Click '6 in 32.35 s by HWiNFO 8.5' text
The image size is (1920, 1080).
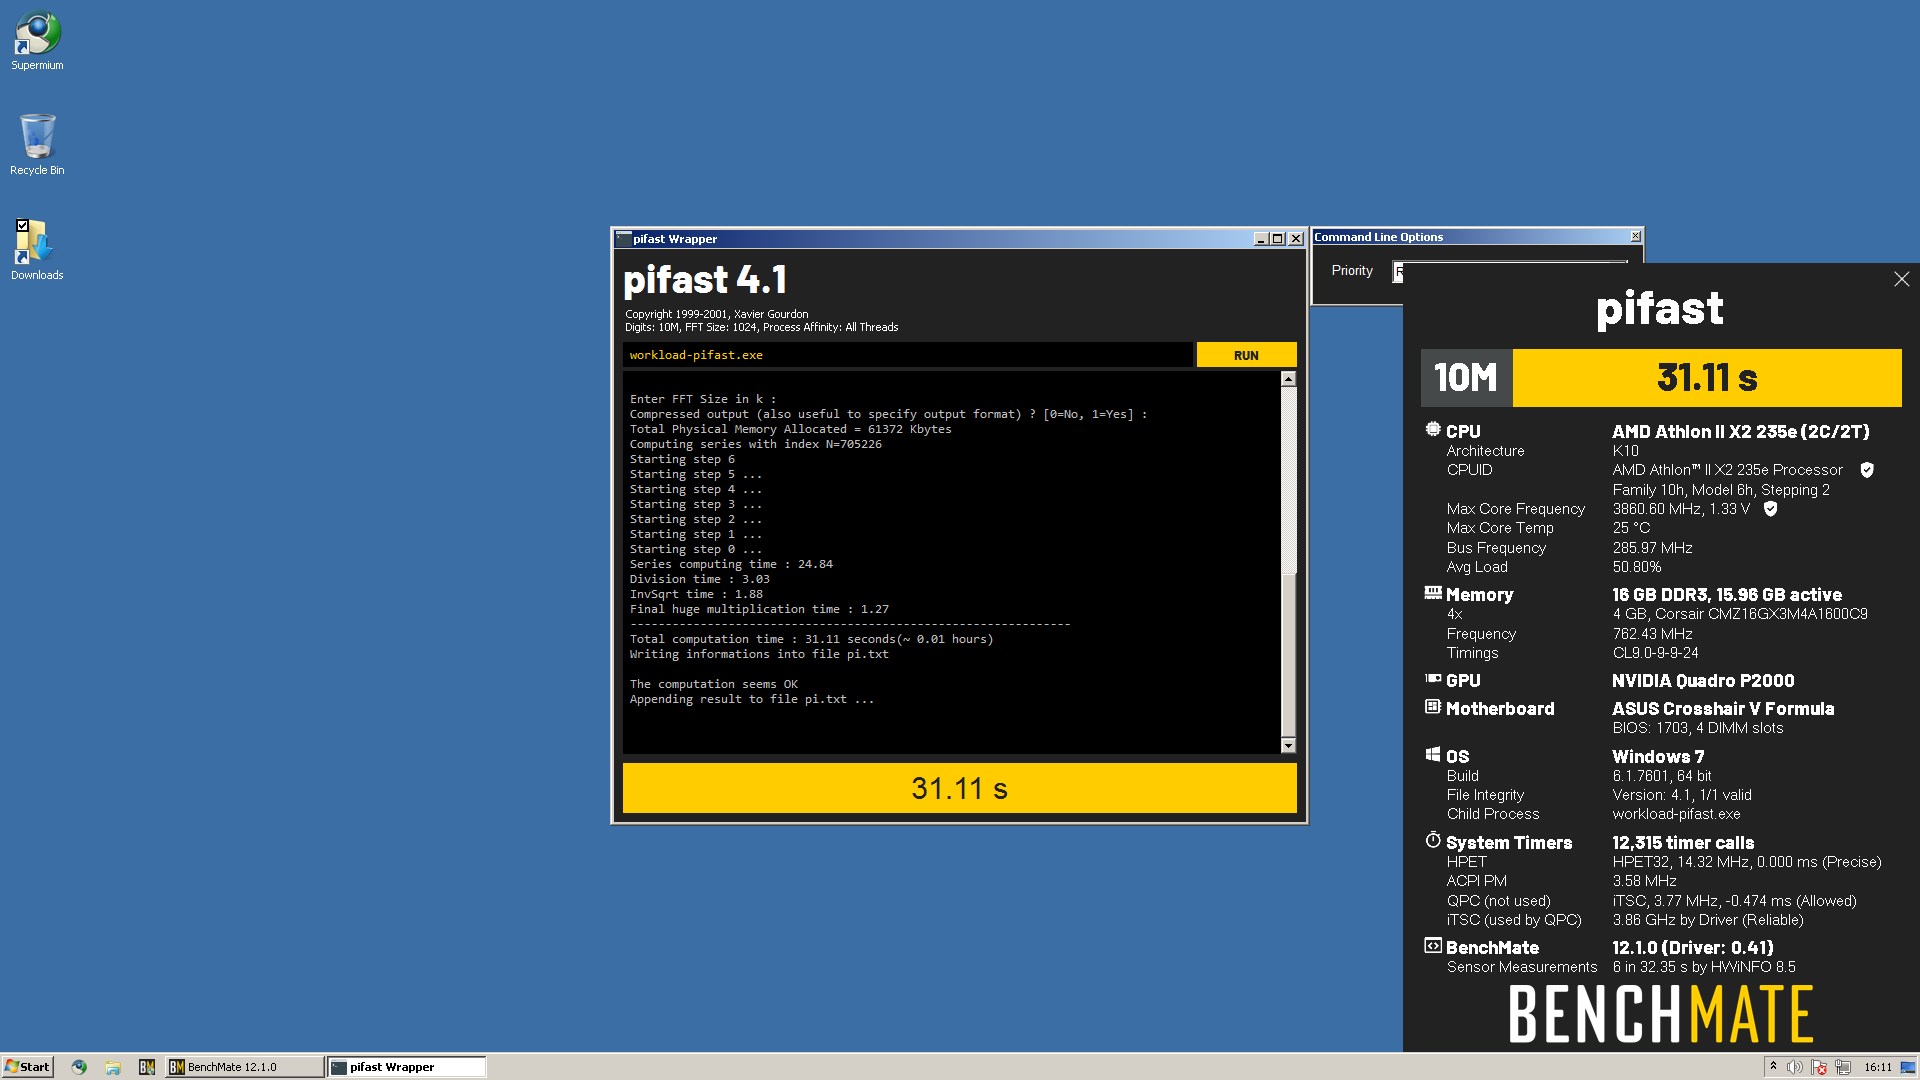tap(1704, 967)
